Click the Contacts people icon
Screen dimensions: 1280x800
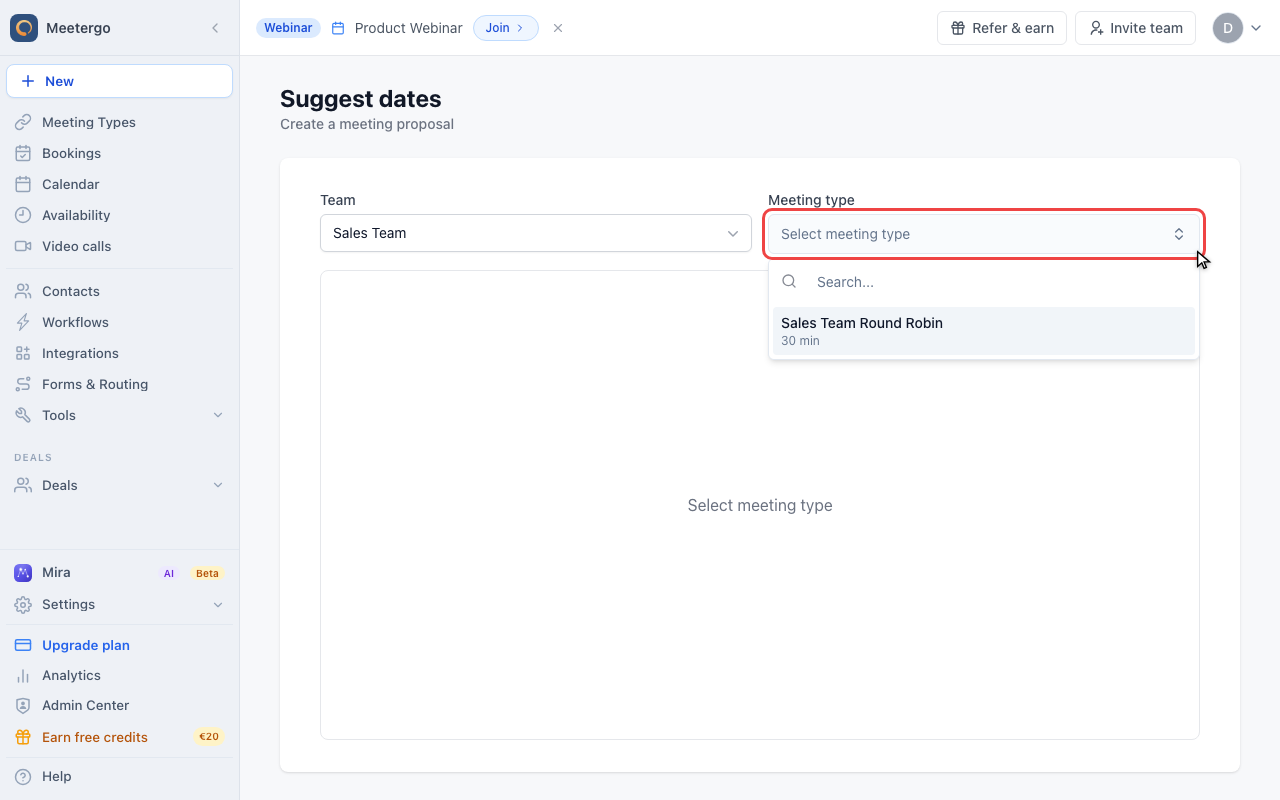pyautogui.click(x=23, y=291)
